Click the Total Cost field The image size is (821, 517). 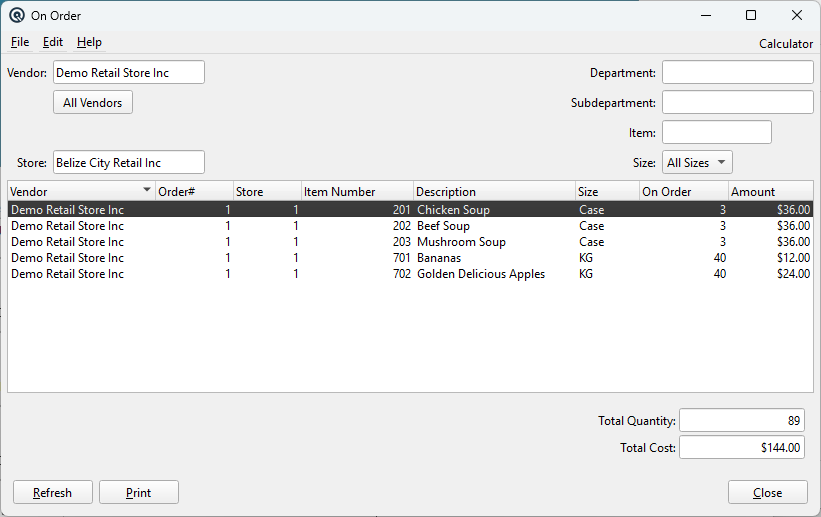741,447
